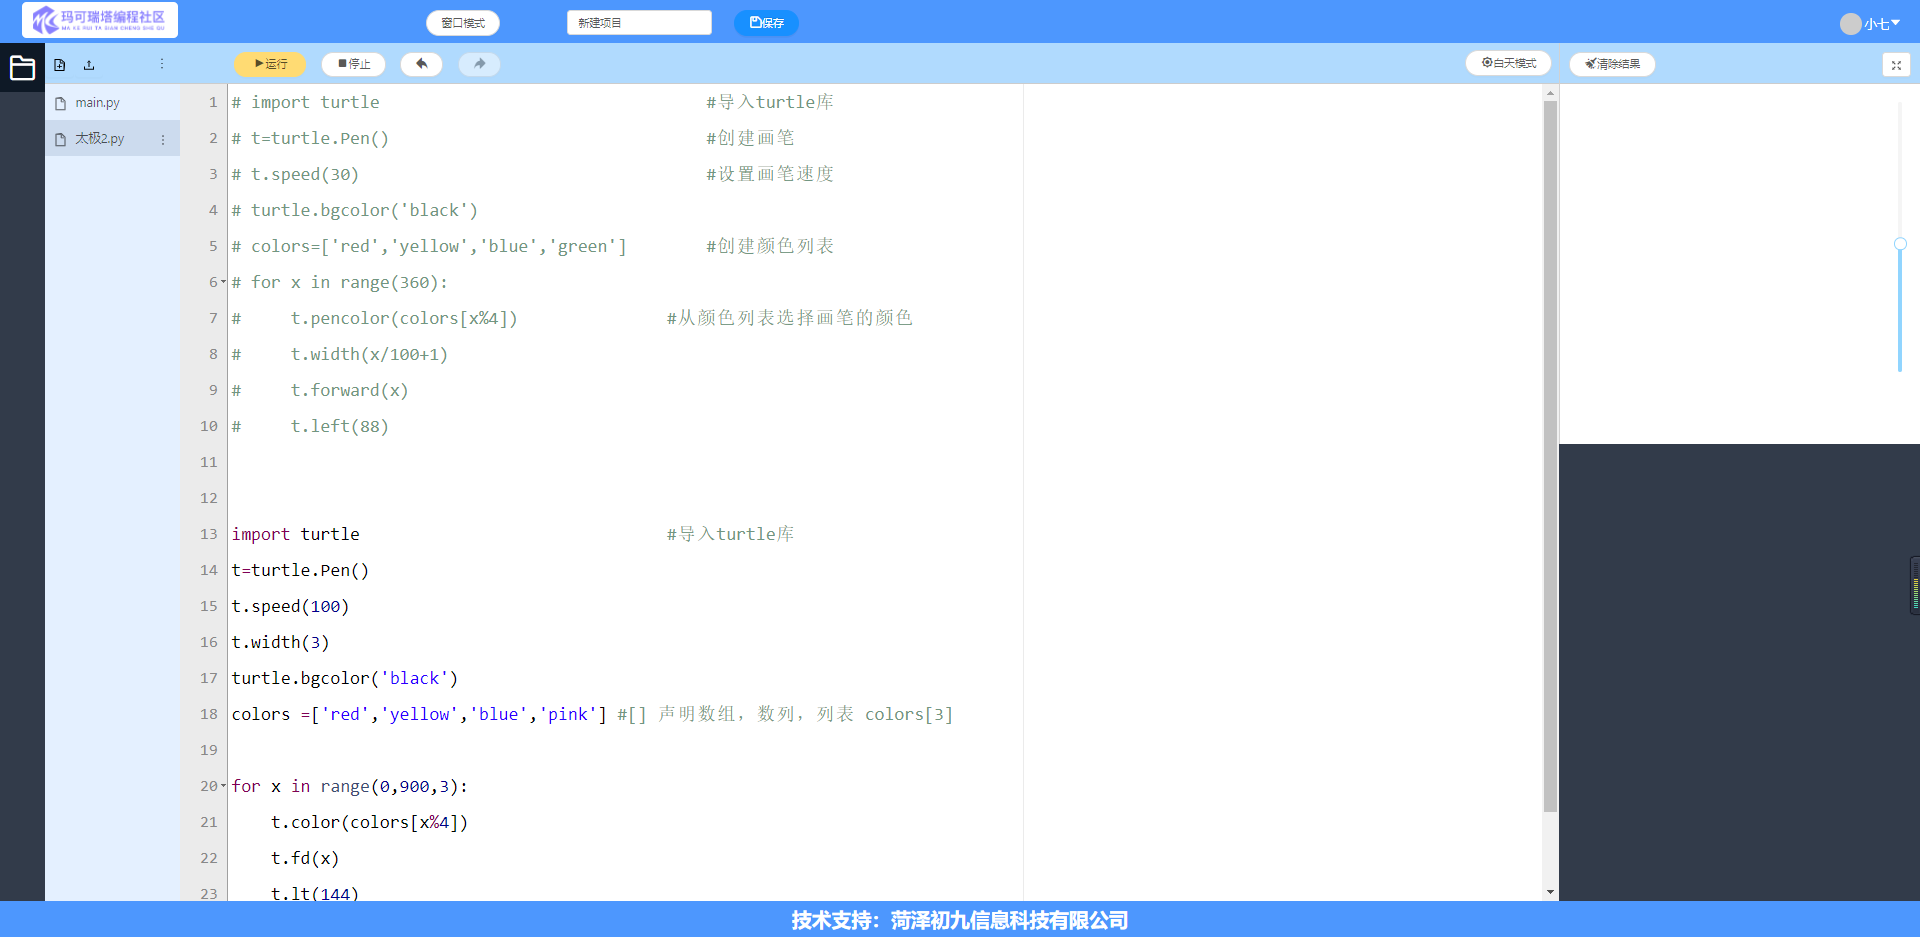This screenshot has height=937, width=1920.
Task: Click the 玛可瑞塔编程社区 logo
Action: pos(100,20)
